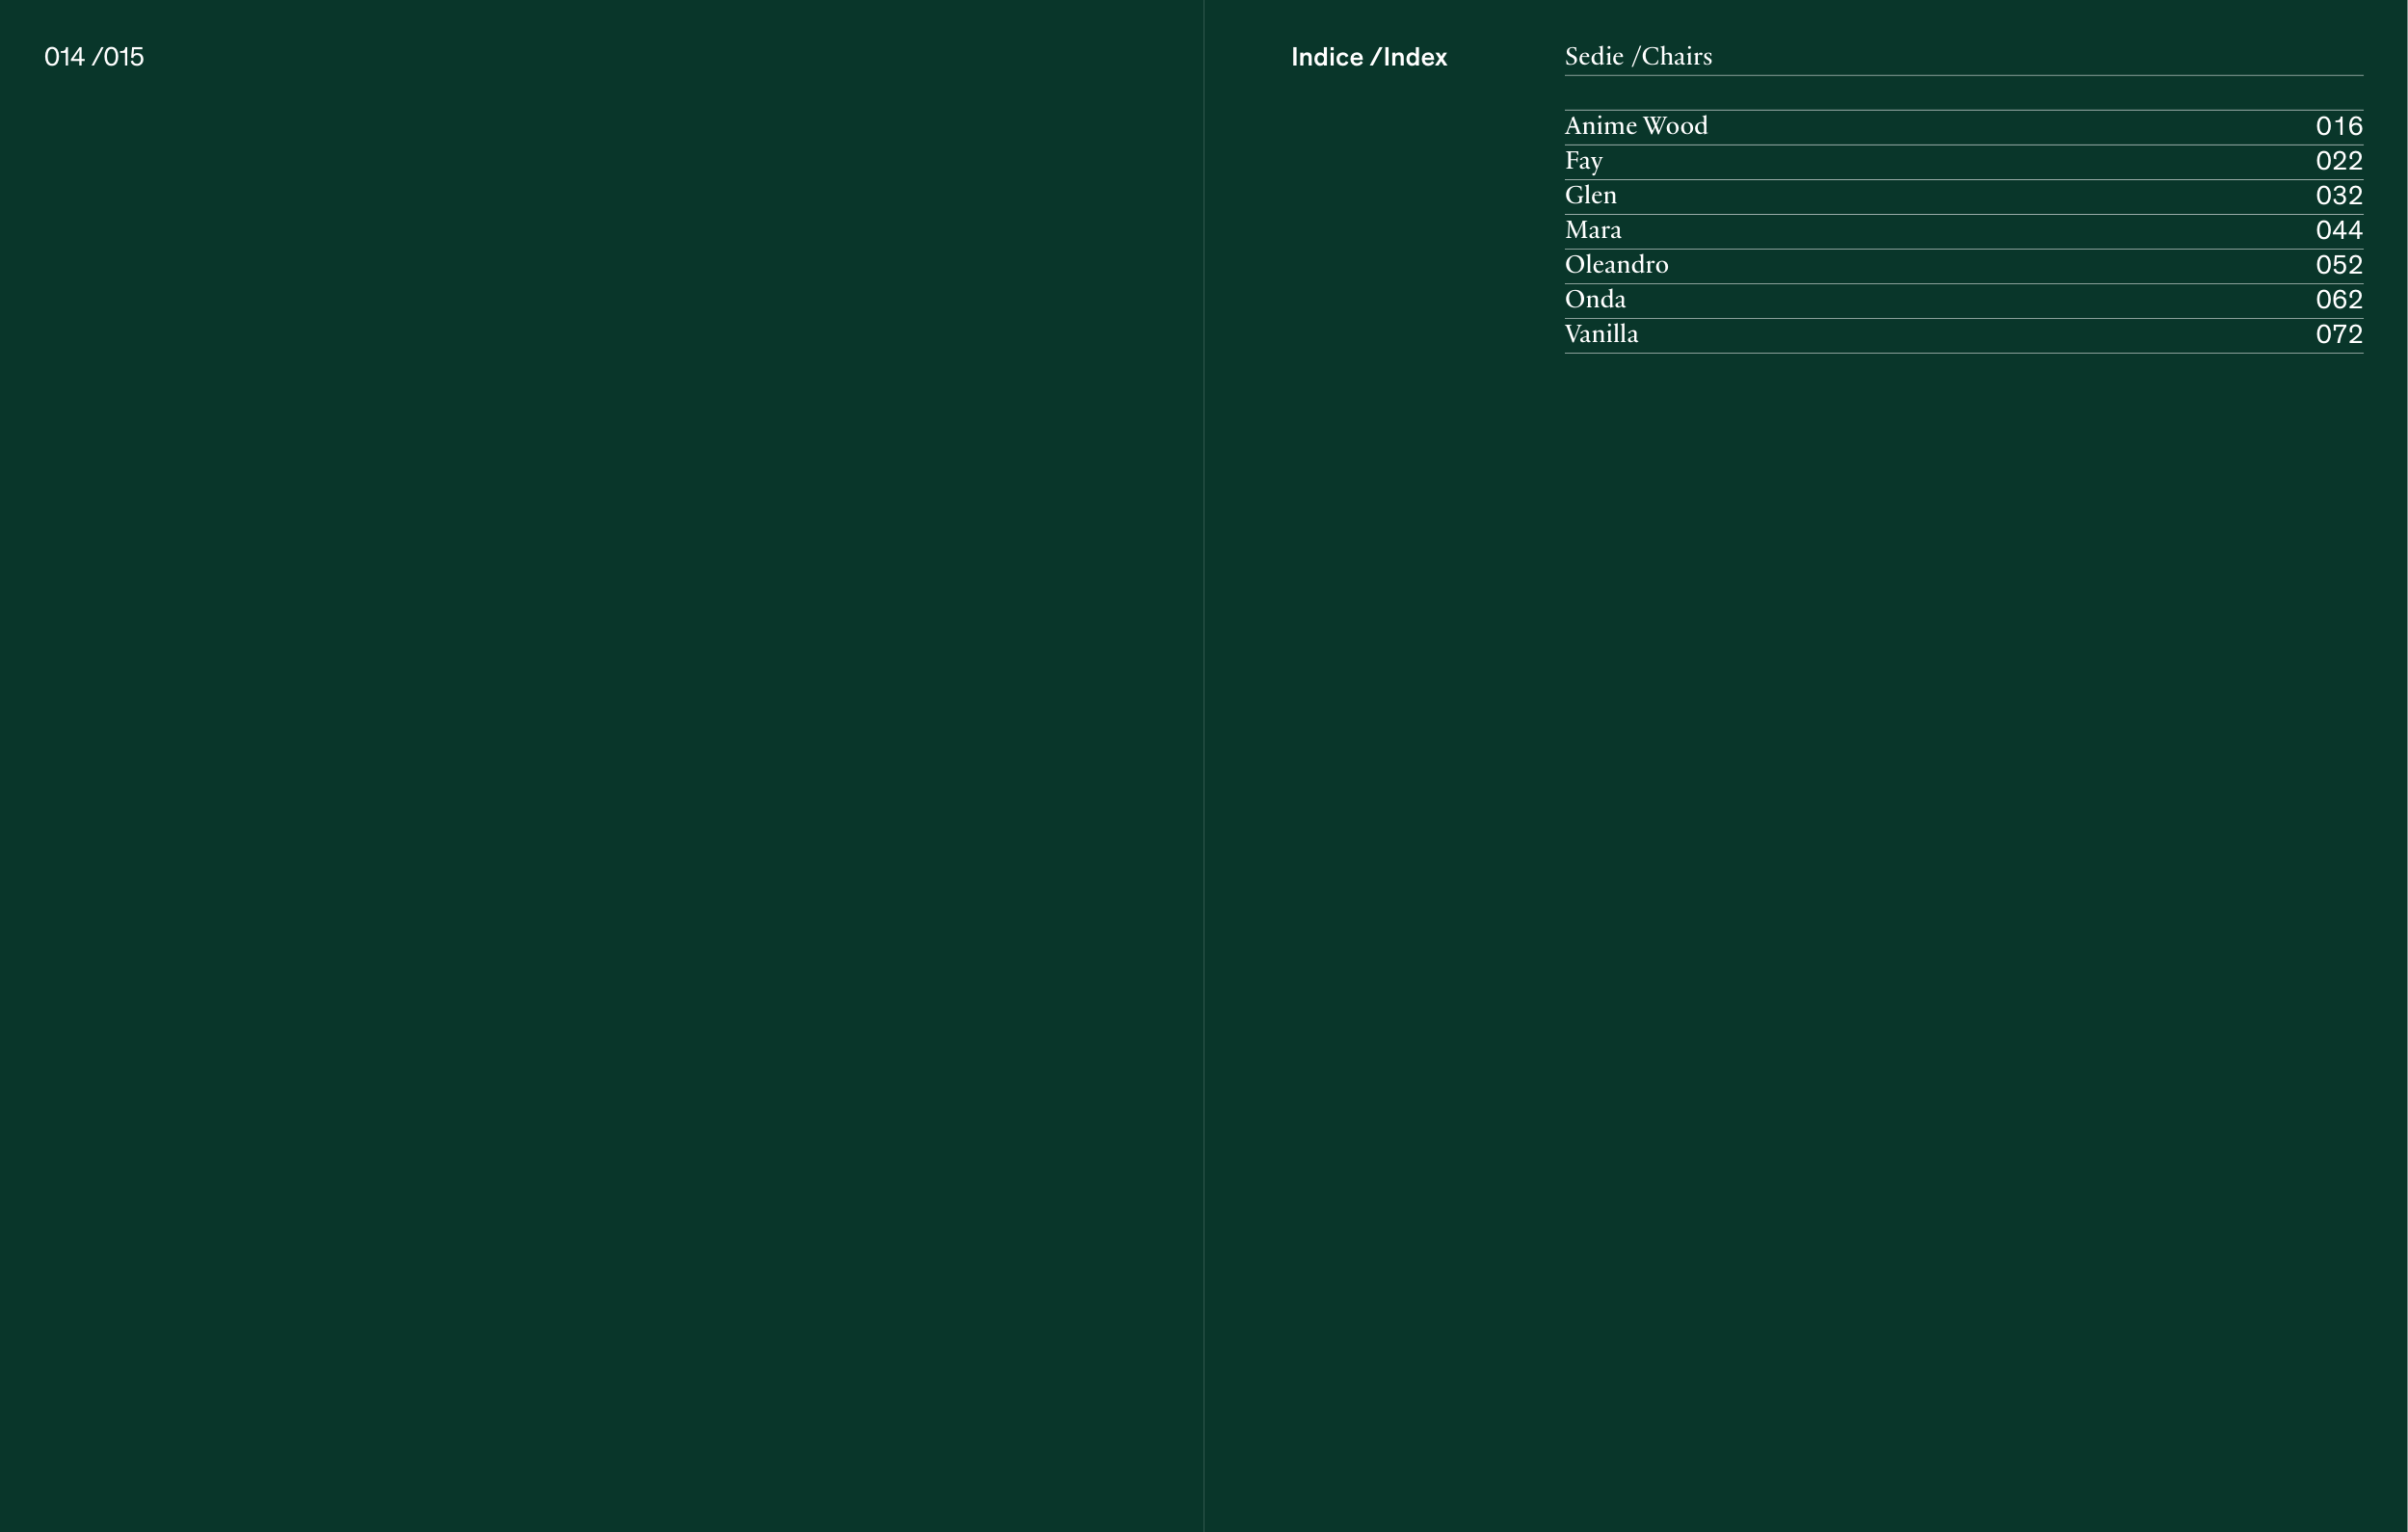The height and width of the screenshot is (1532, 2408).
Task: Select the Glen index entry
Action: [x=1590, y=195]
